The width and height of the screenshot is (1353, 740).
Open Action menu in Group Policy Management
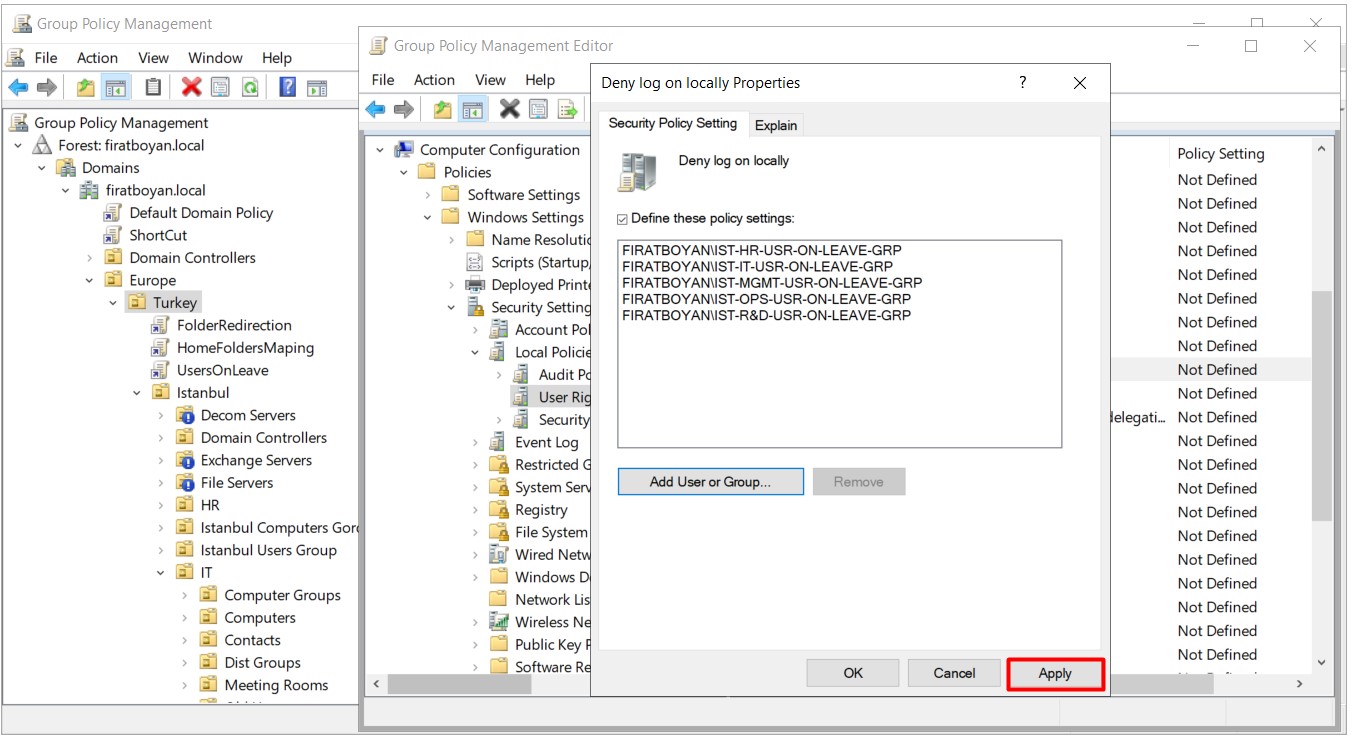click(x=97, y=58)
